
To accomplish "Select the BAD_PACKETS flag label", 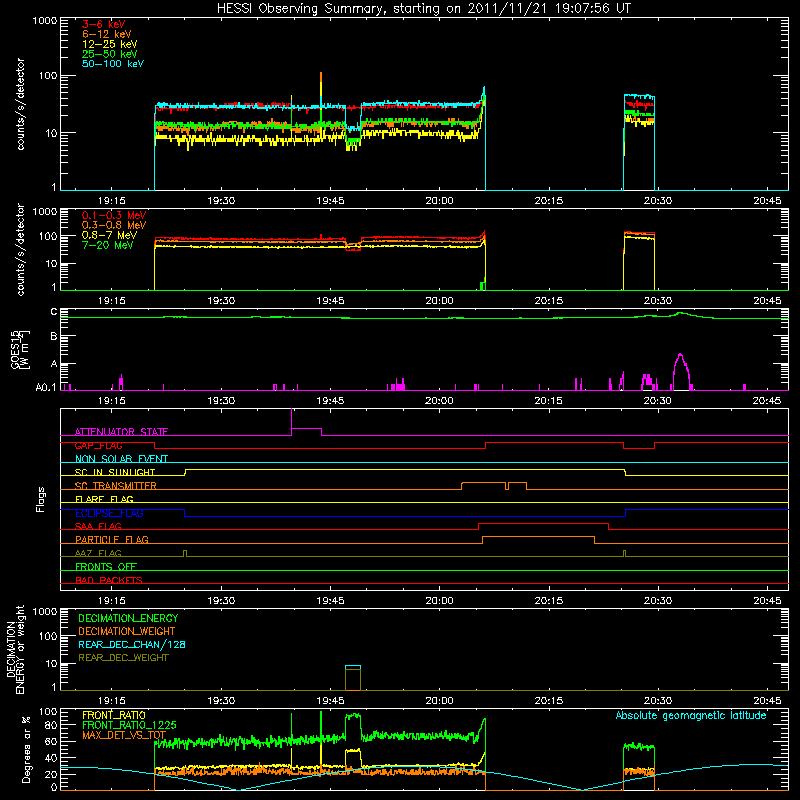I will coord(109,580).
